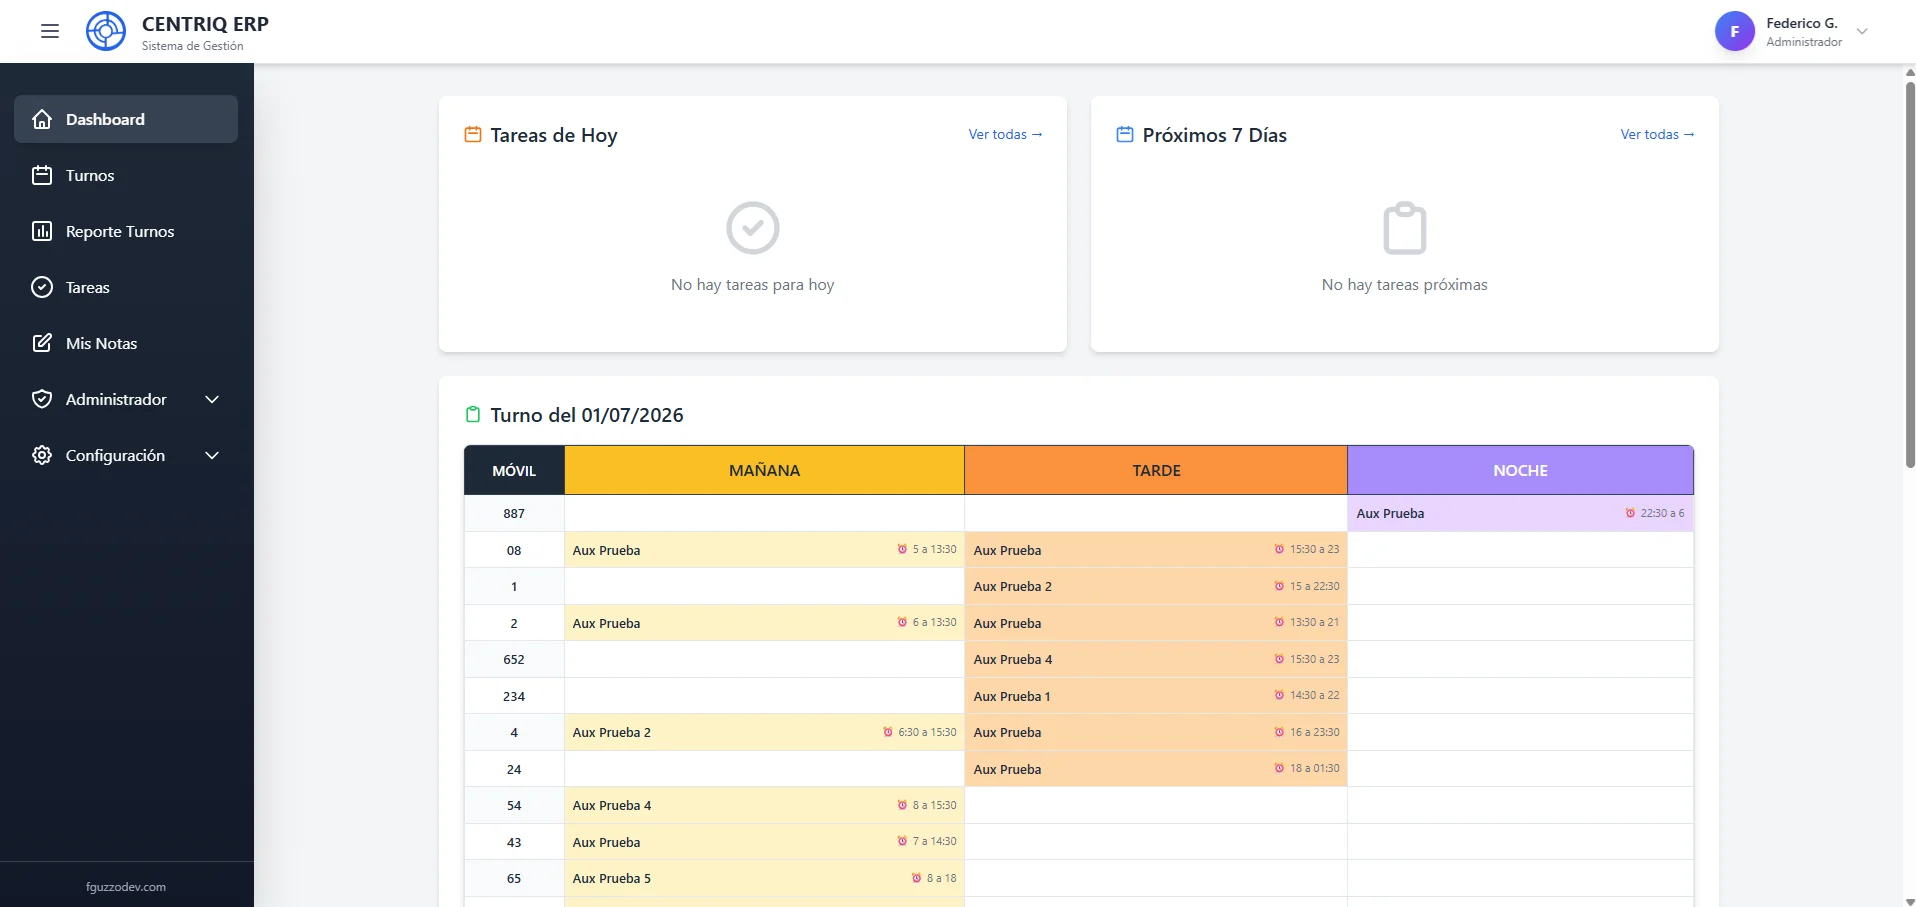
Task: Click the Configuración gear icon
Action: [x=42, y=455]
